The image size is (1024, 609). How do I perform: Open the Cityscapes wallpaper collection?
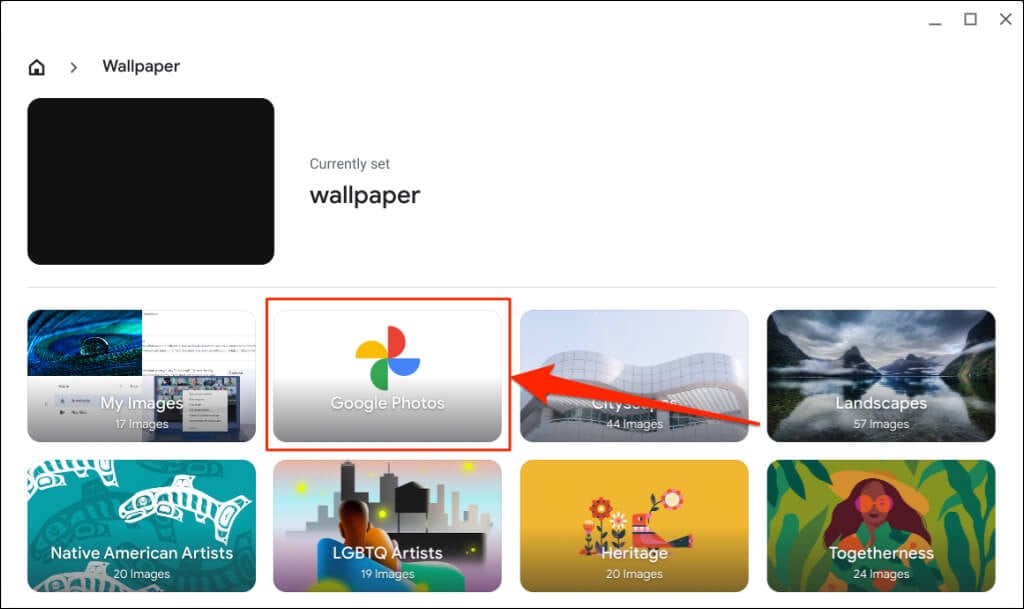point(634,376)
